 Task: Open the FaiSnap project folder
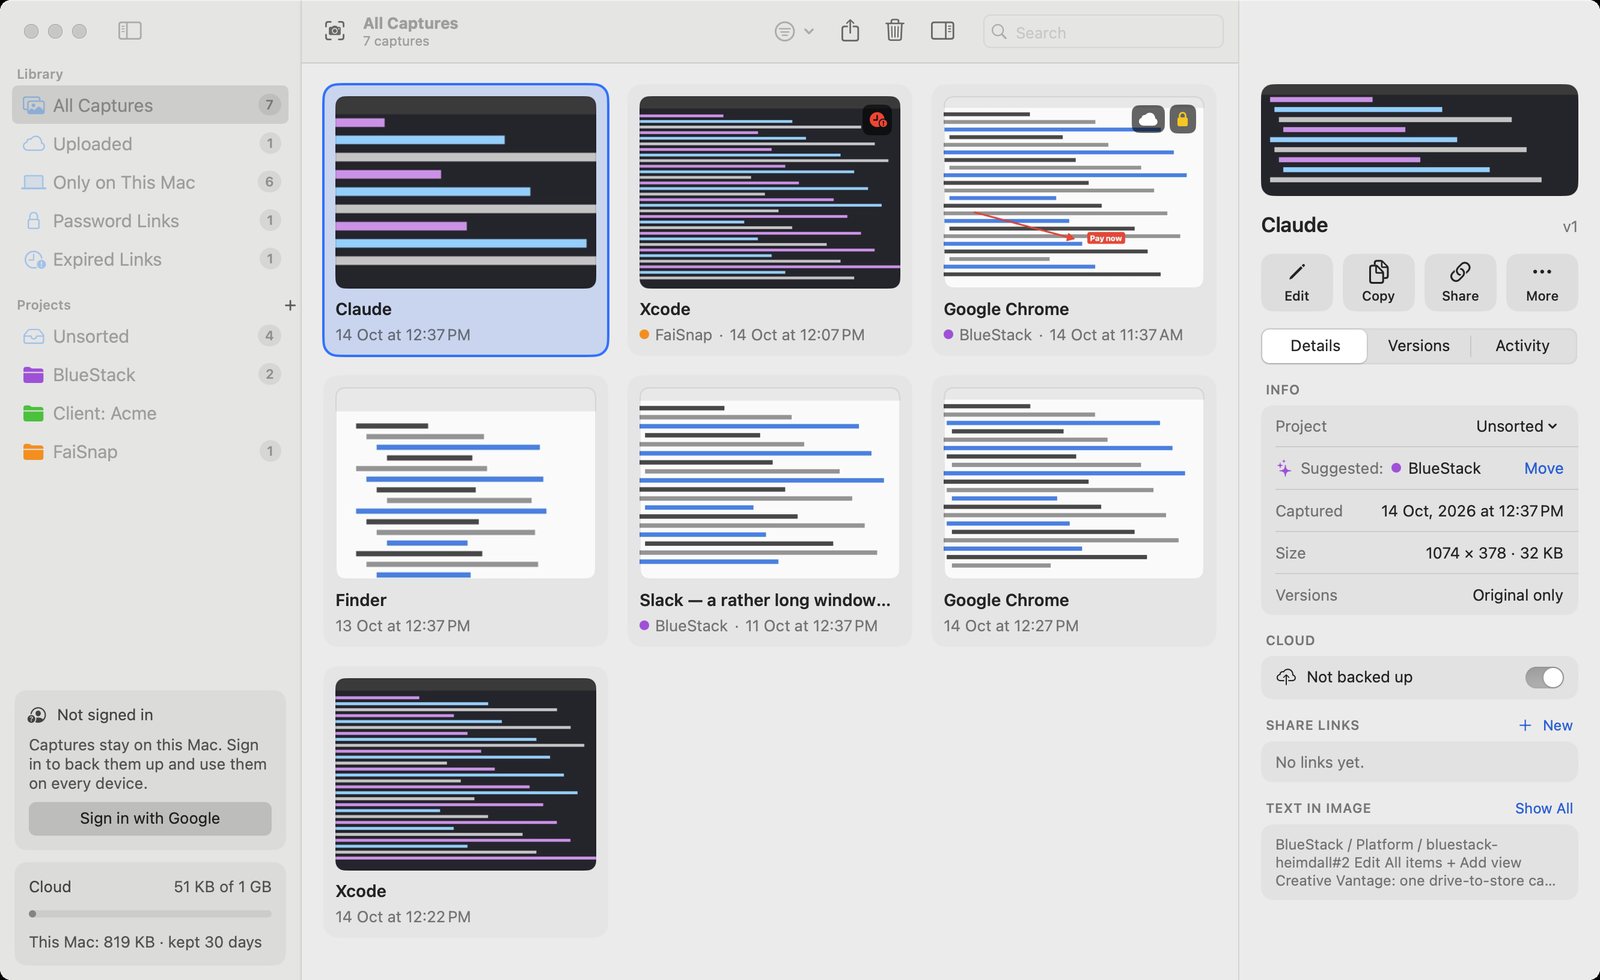(x=150, y=452)
